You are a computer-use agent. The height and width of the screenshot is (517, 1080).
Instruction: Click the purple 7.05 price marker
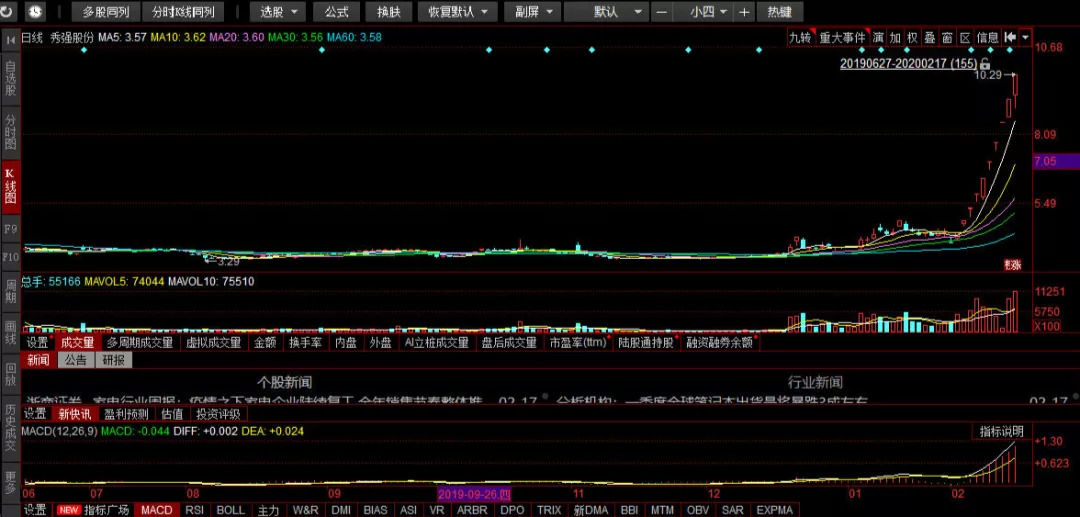point(1054,161)
